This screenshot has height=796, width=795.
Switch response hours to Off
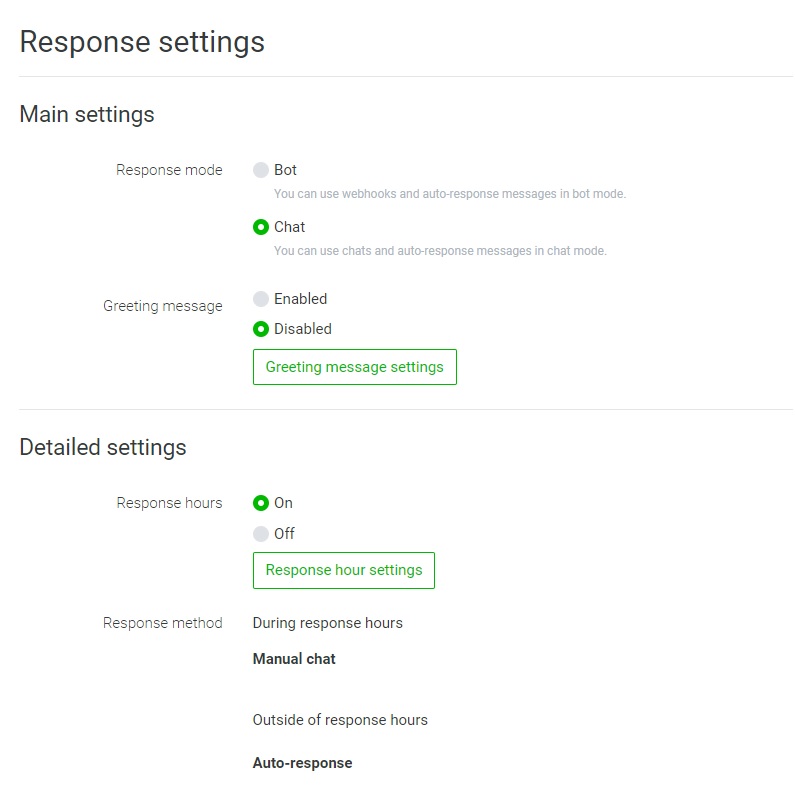[261, 534]
